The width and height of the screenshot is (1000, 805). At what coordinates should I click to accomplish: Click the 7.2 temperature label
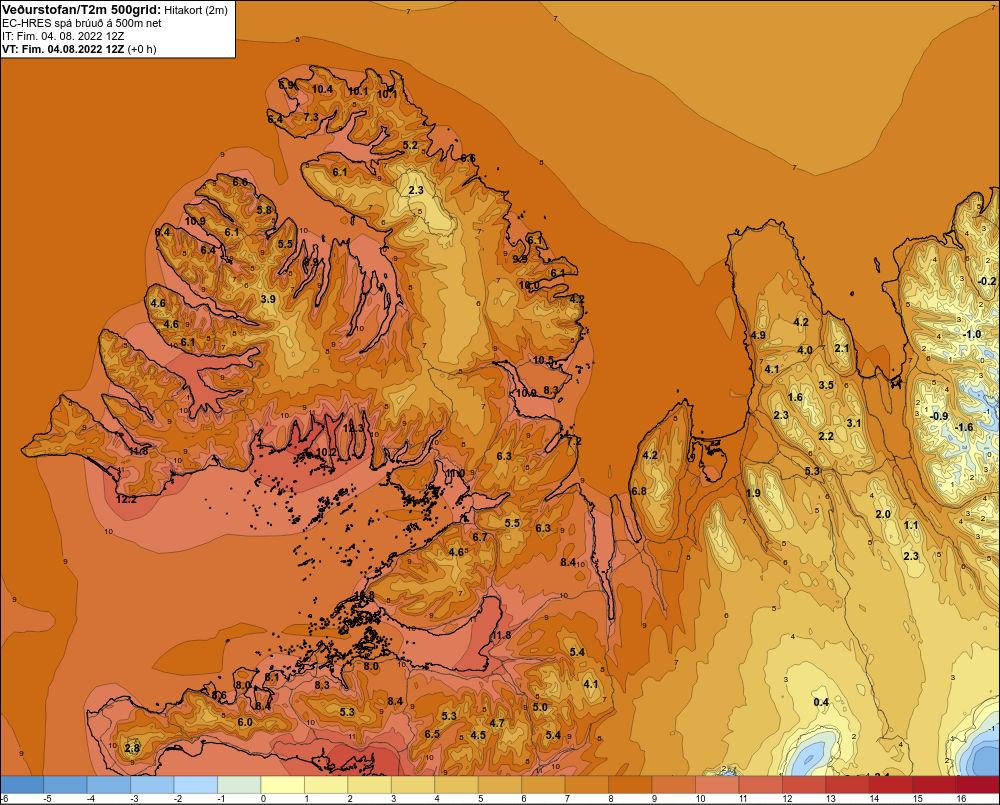[x=574, y=440]
